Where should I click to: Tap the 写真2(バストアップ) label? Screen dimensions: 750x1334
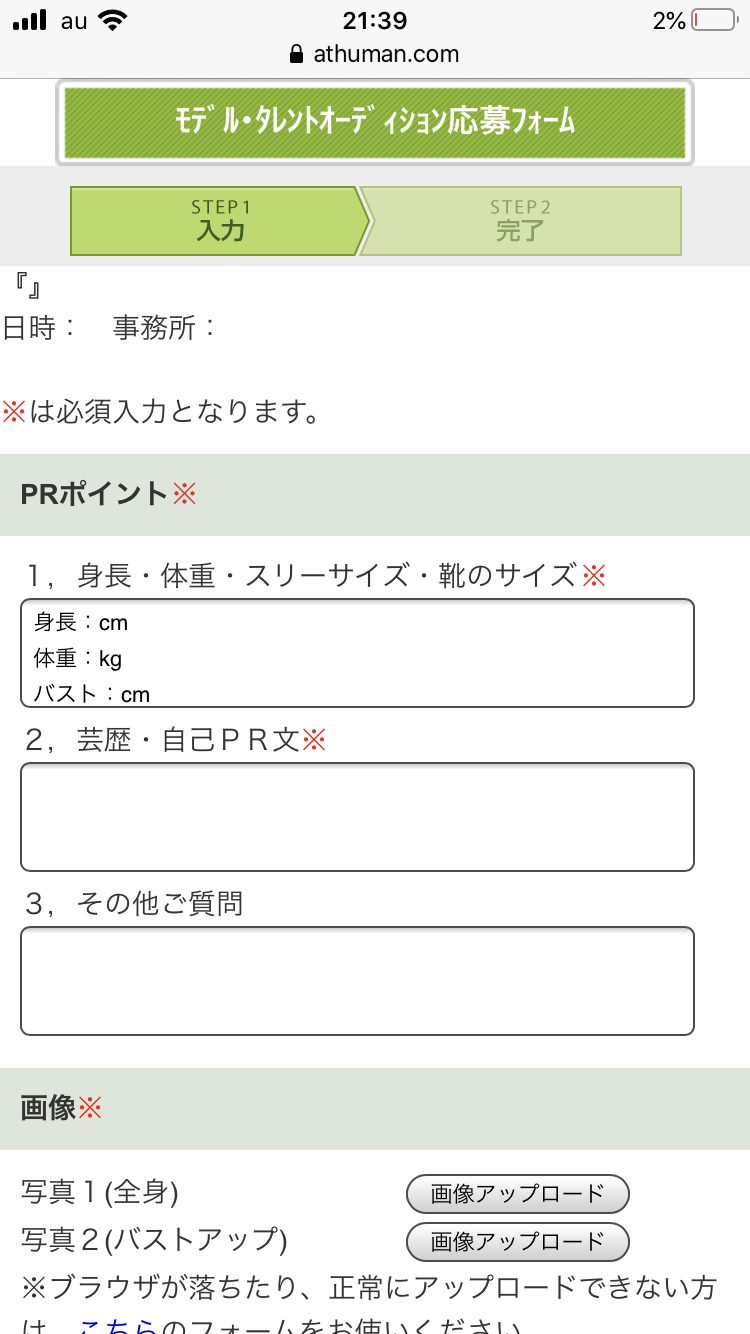(154, 1240)
